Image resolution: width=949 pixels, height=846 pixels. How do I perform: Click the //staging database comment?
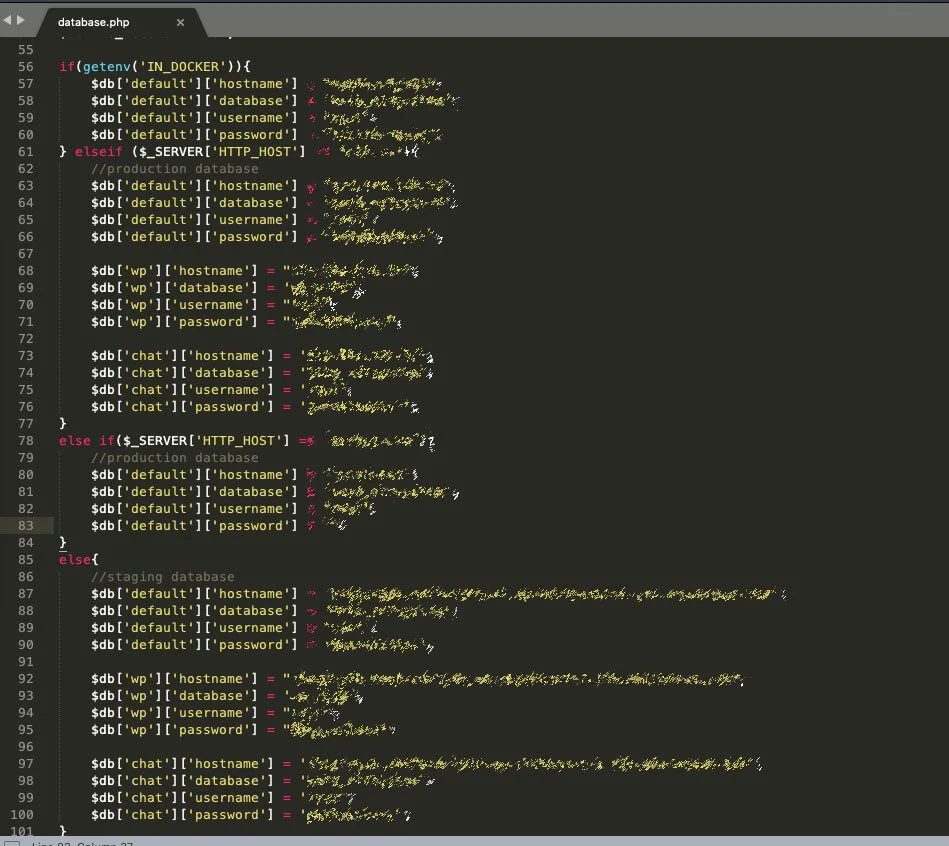tap(163, 577)
